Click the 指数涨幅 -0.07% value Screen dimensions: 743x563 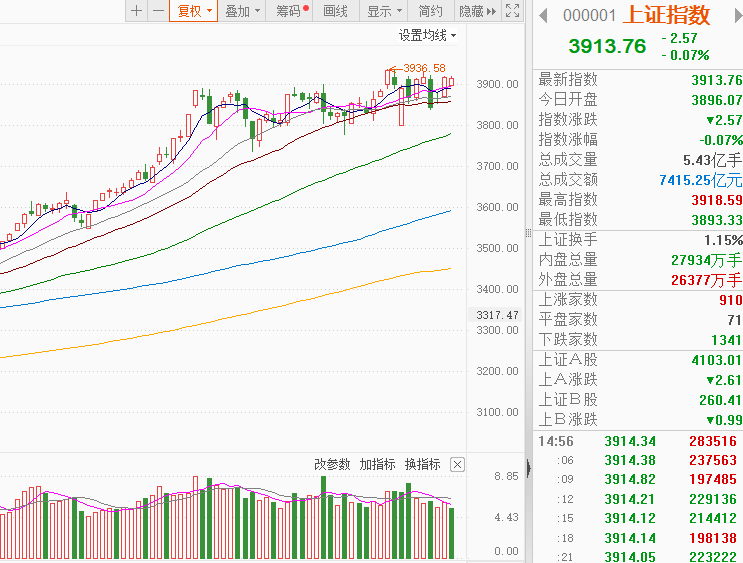[x=721, y=140]
